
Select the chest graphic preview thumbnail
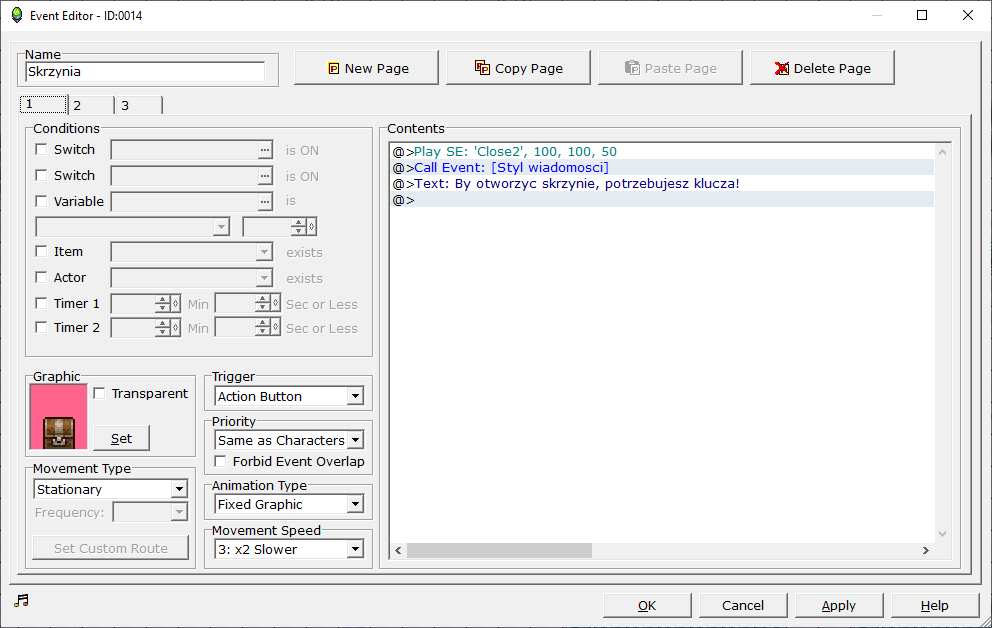point(59,417)
